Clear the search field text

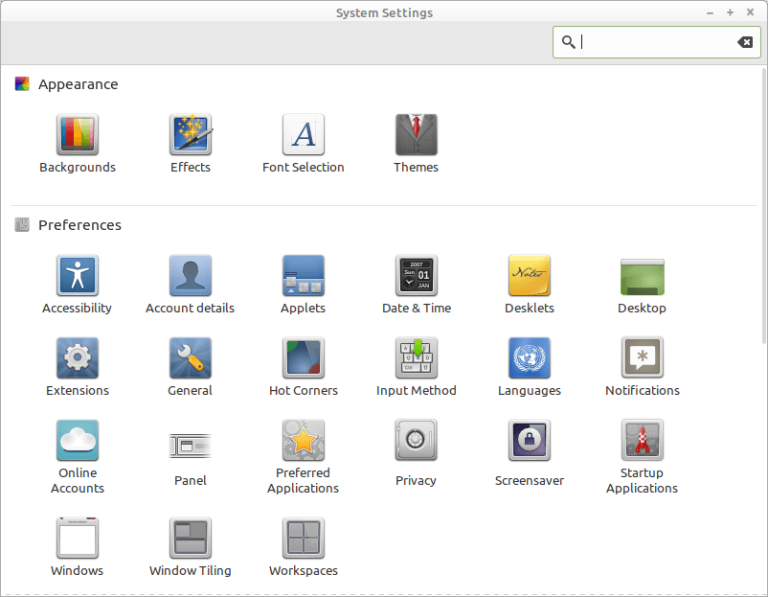point(745,42)
